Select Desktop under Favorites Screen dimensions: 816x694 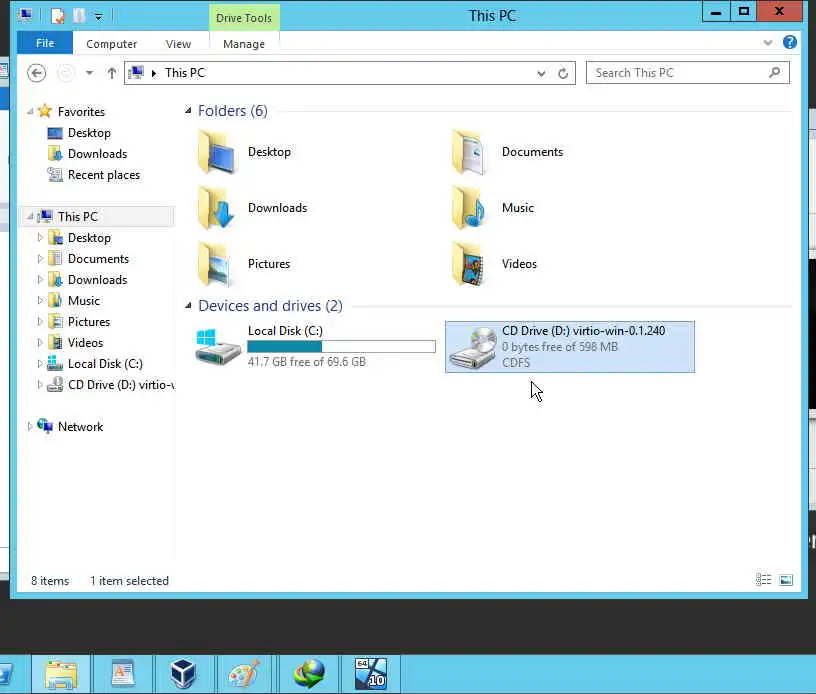coord(89,133)
